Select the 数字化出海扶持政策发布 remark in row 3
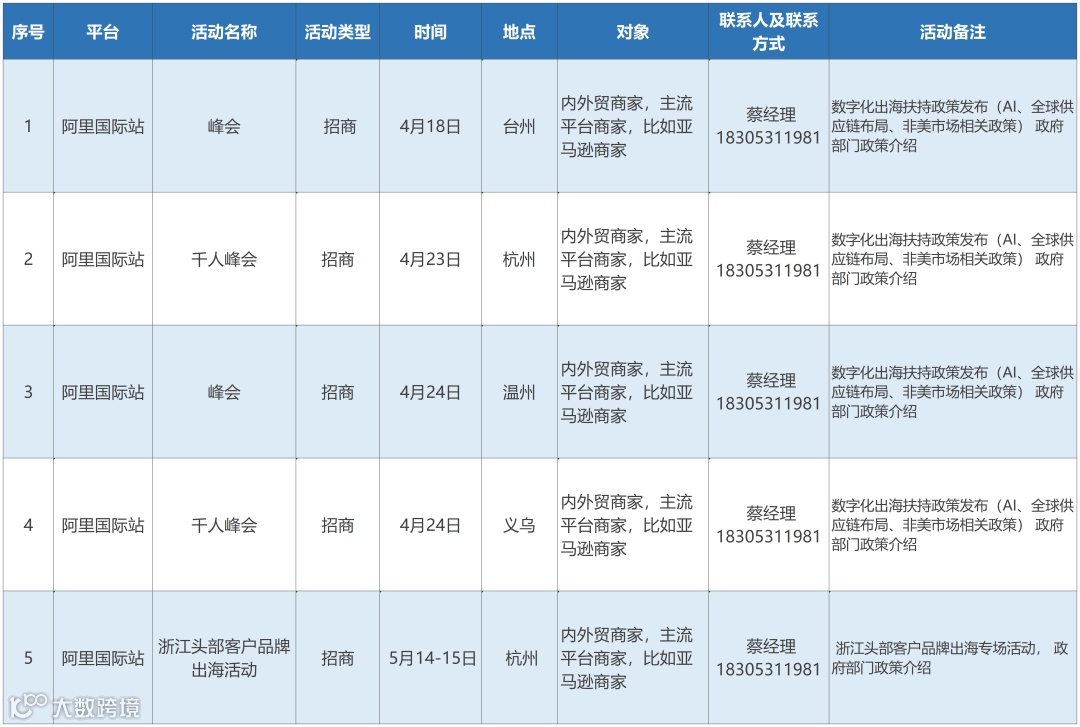Image resolution: width=1080 pixels, height=727 pixels. [x=953, y=392]
